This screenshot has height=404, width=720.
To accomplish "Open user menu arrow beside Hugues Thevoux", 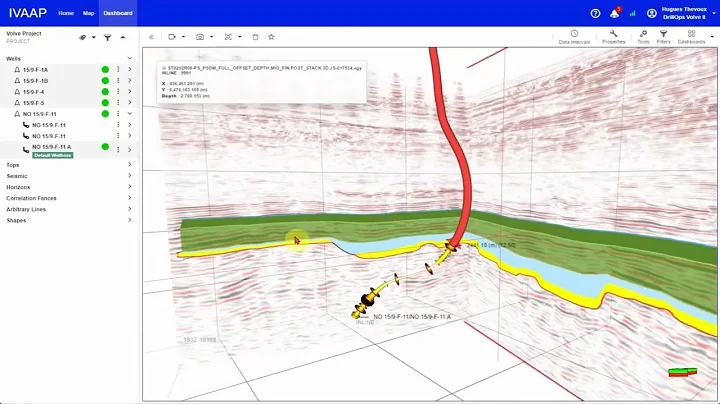I will 714,13.
